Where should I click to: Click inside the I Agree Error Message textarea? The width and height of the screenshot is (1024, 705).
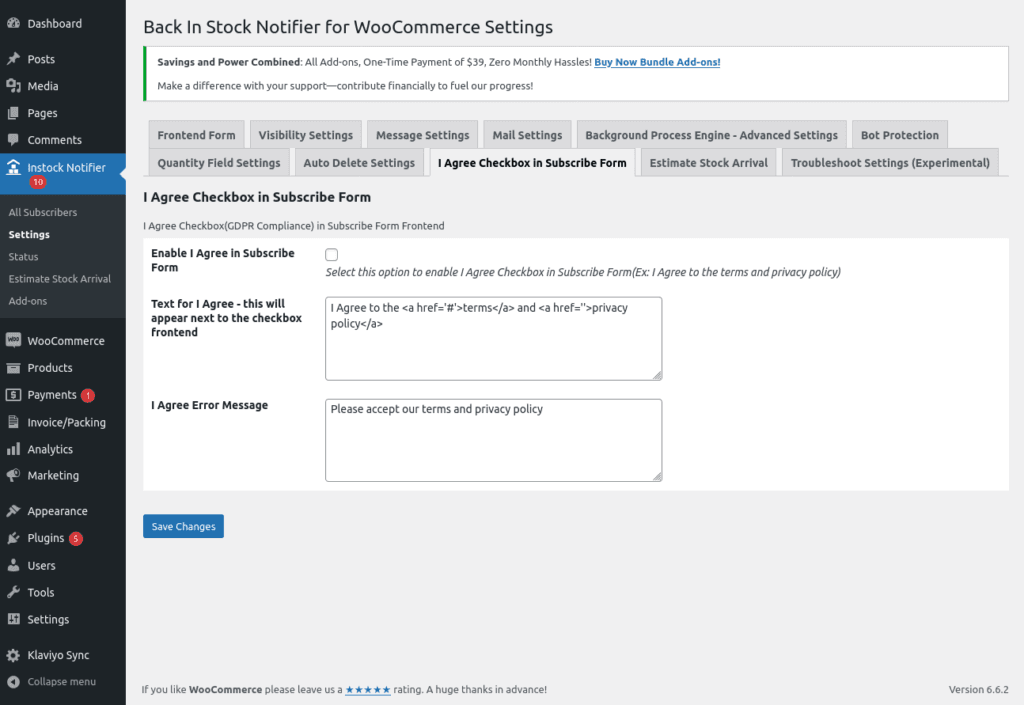(x=494, y=441)
